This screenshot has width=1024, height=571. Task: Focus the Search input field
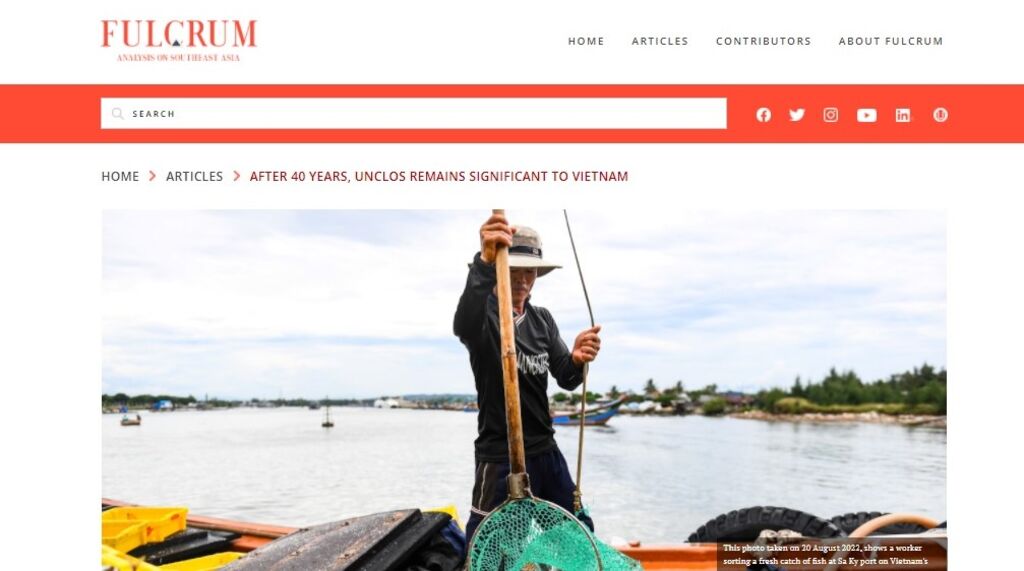pyautogui.click(x=413, y=114)
